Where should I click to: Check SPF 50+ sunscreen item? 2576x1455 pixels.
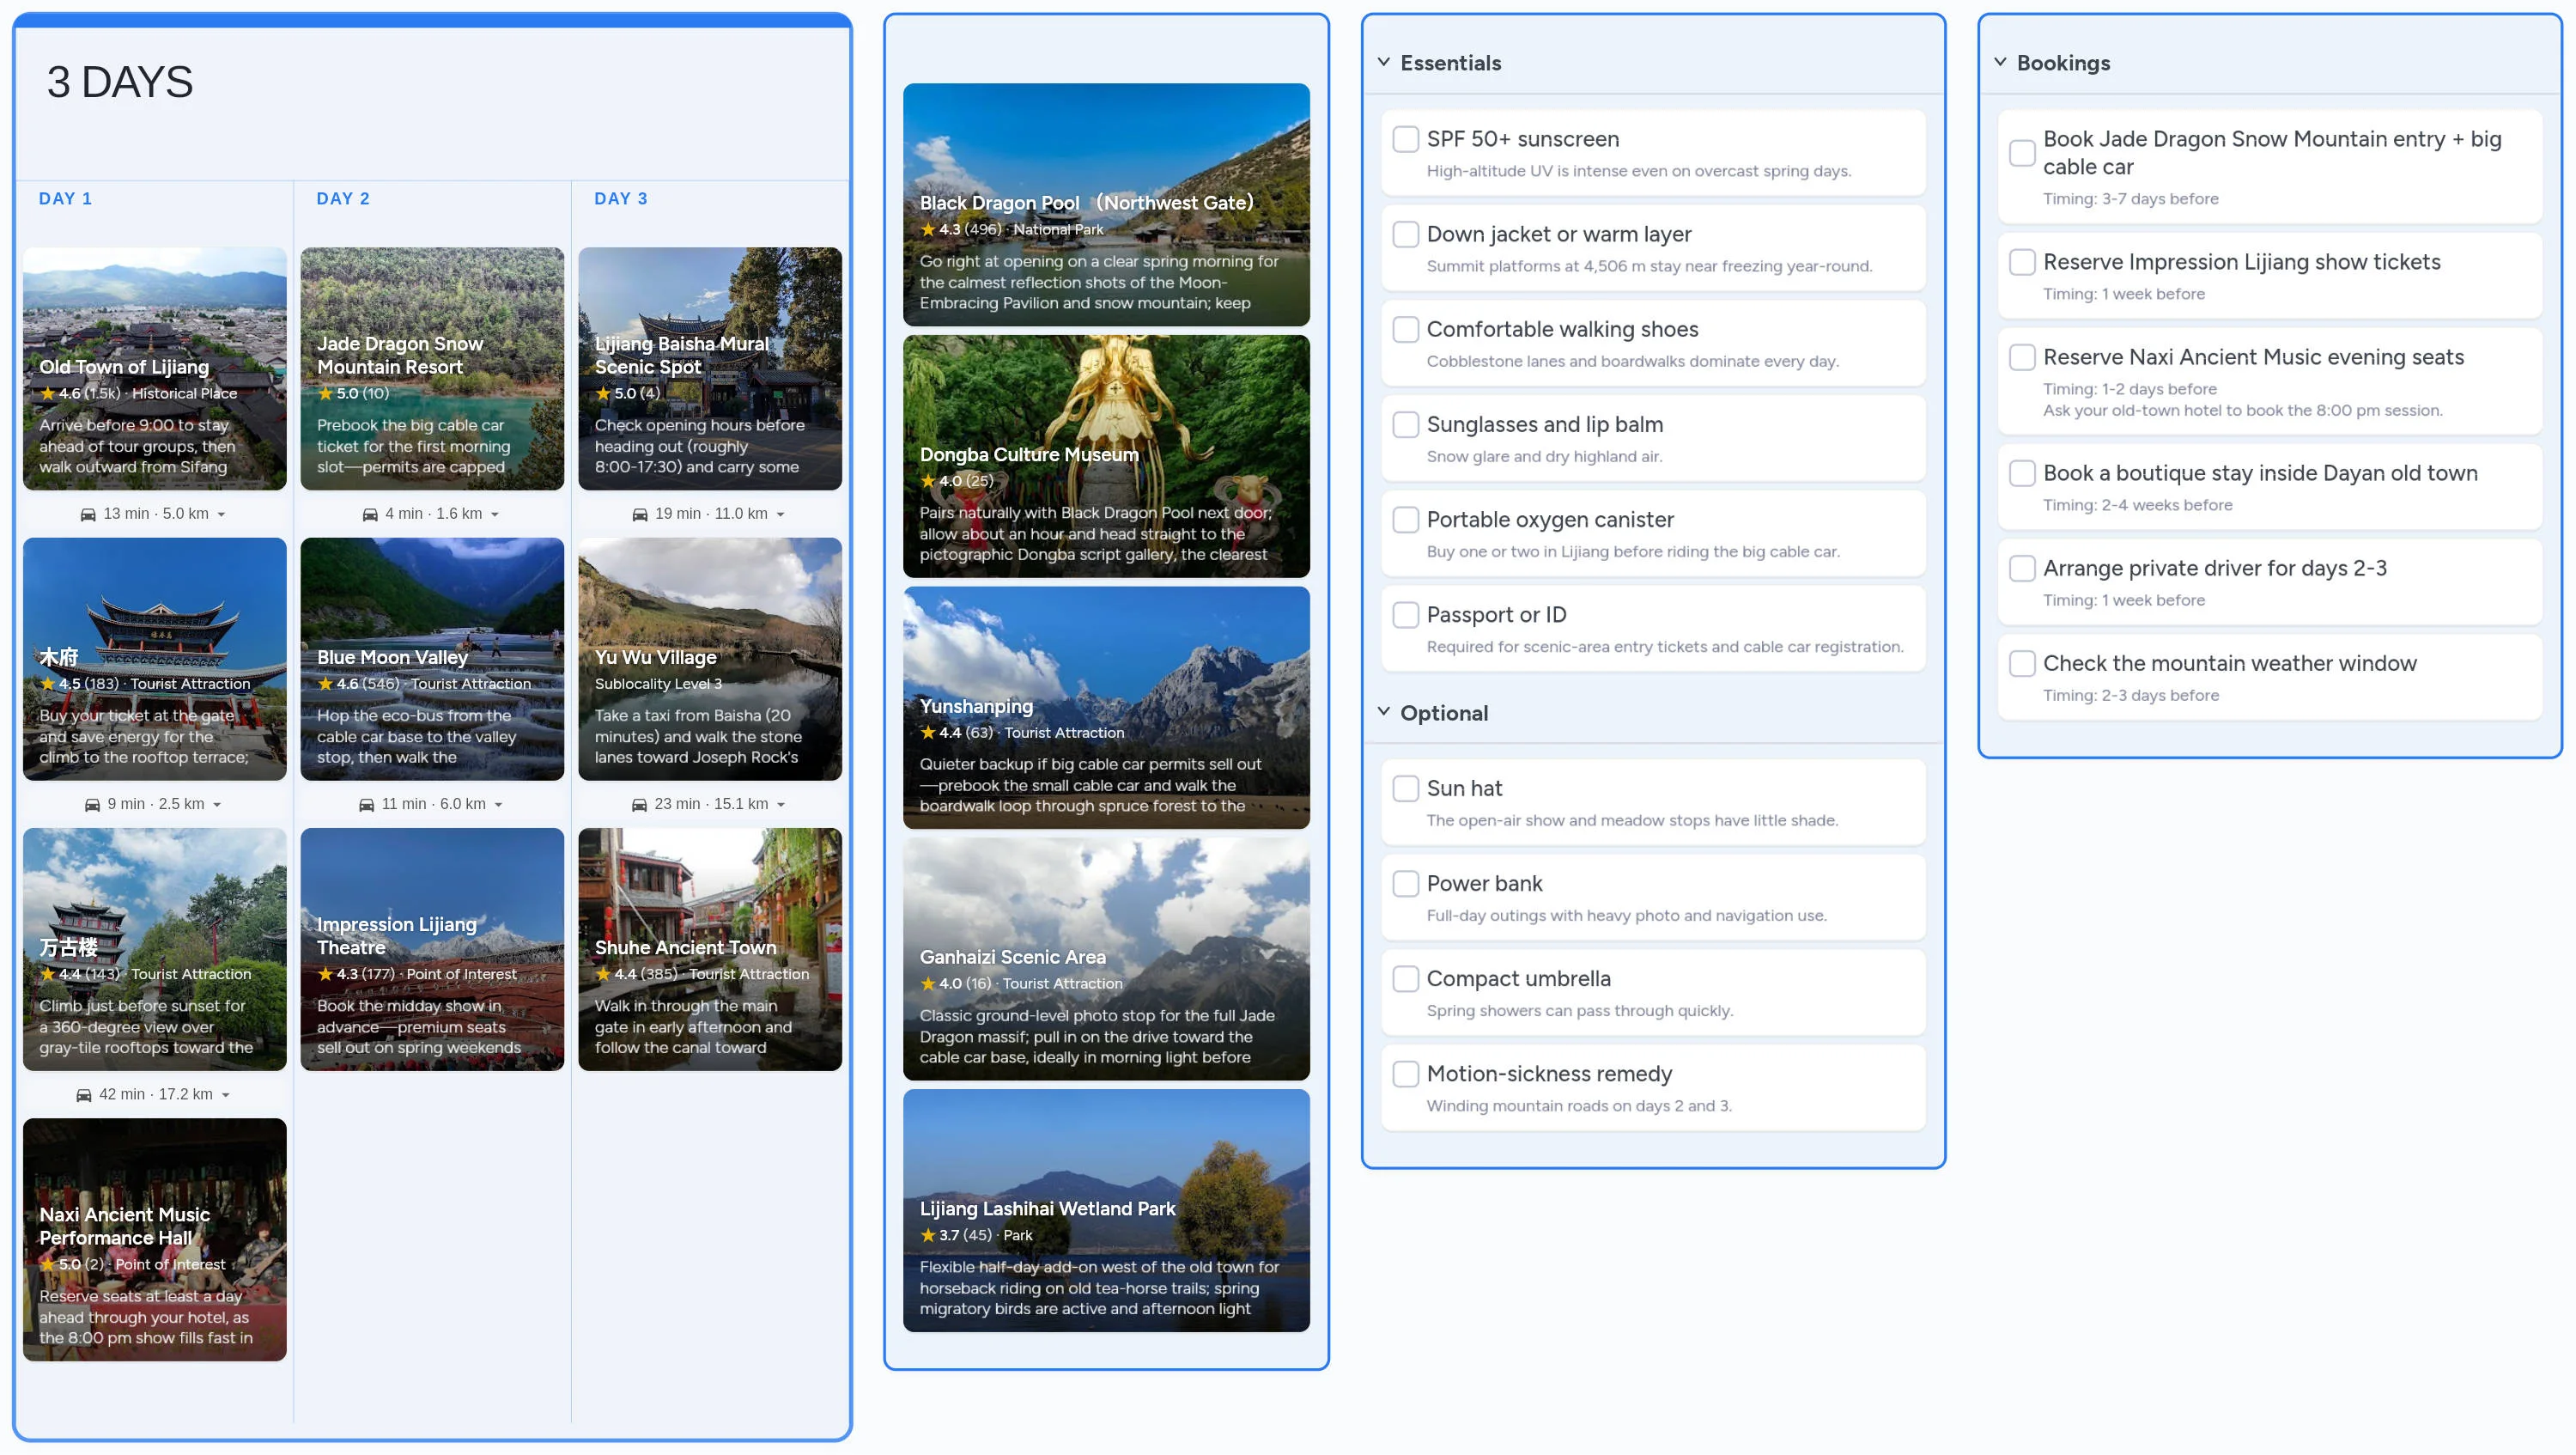(x=1406, y=139)
